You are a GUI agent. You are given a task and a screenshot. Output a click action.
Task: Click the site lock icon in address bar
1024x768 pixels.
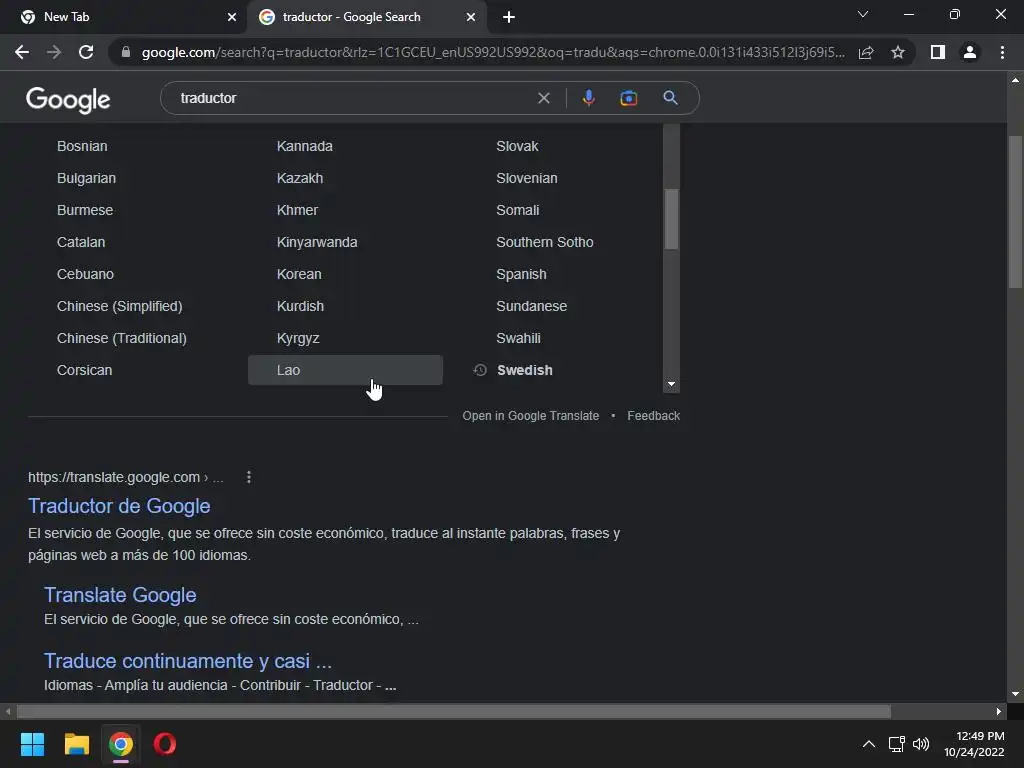pos(126,52)
